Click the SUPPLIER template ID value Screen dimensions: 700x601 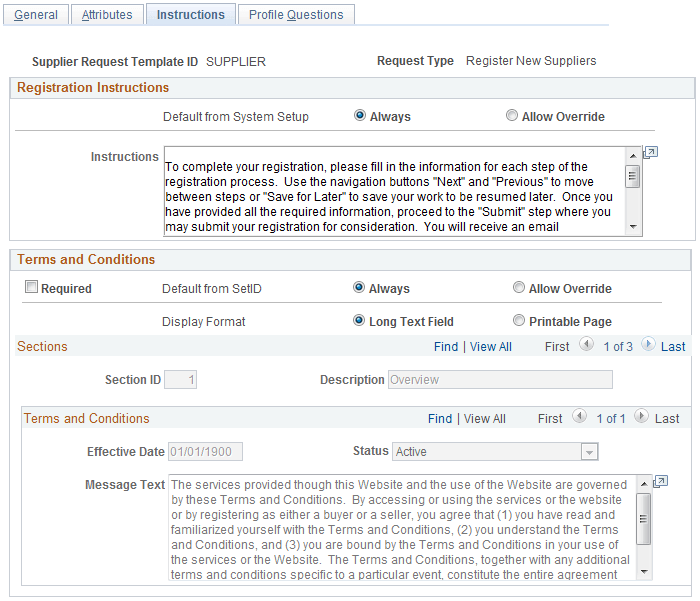click(236, 62)
